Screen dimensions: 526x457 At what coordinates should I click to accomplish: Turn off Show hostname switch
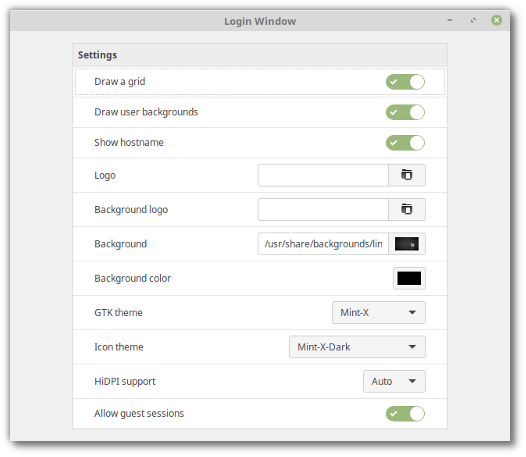405,143
